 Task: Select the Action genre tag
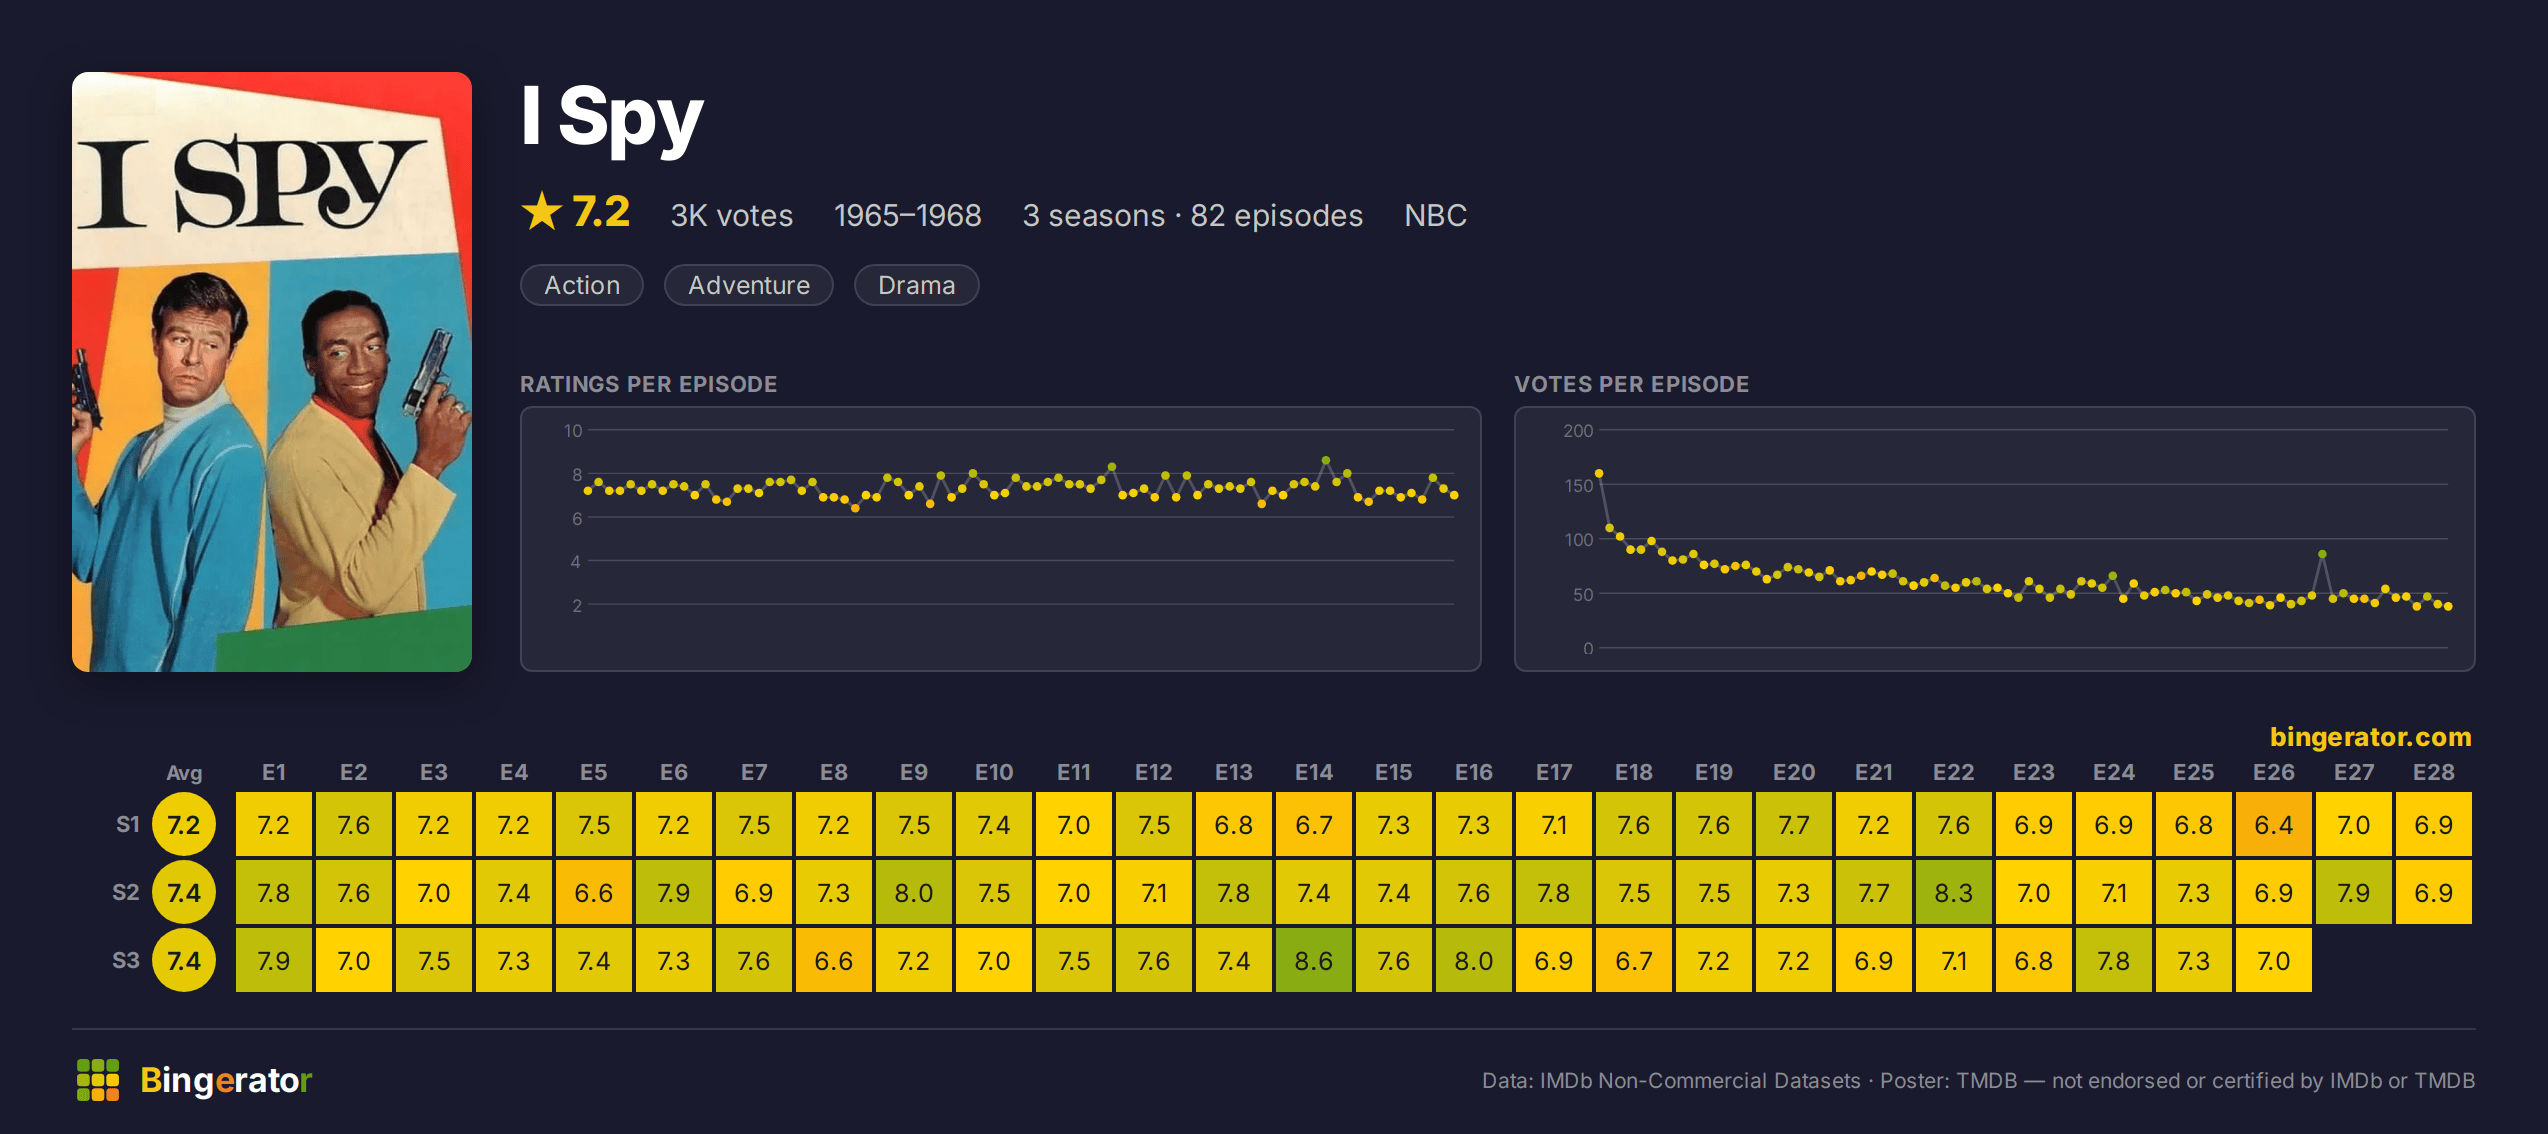tap(582, 285)
